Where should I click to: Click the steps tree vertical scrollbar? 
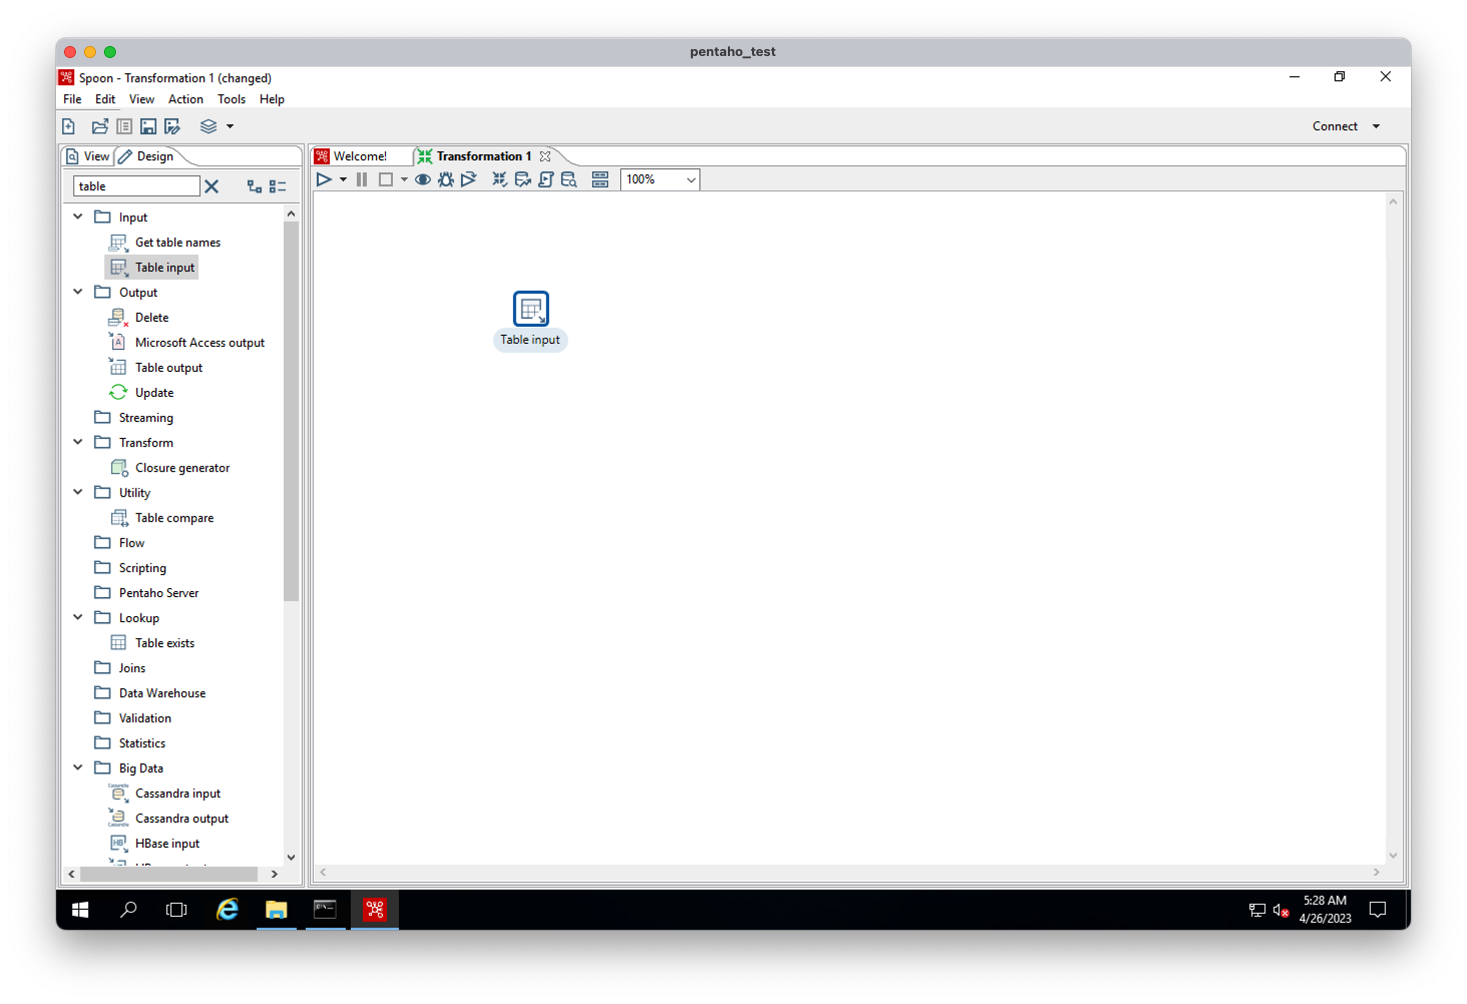click(x=291, y=411)
